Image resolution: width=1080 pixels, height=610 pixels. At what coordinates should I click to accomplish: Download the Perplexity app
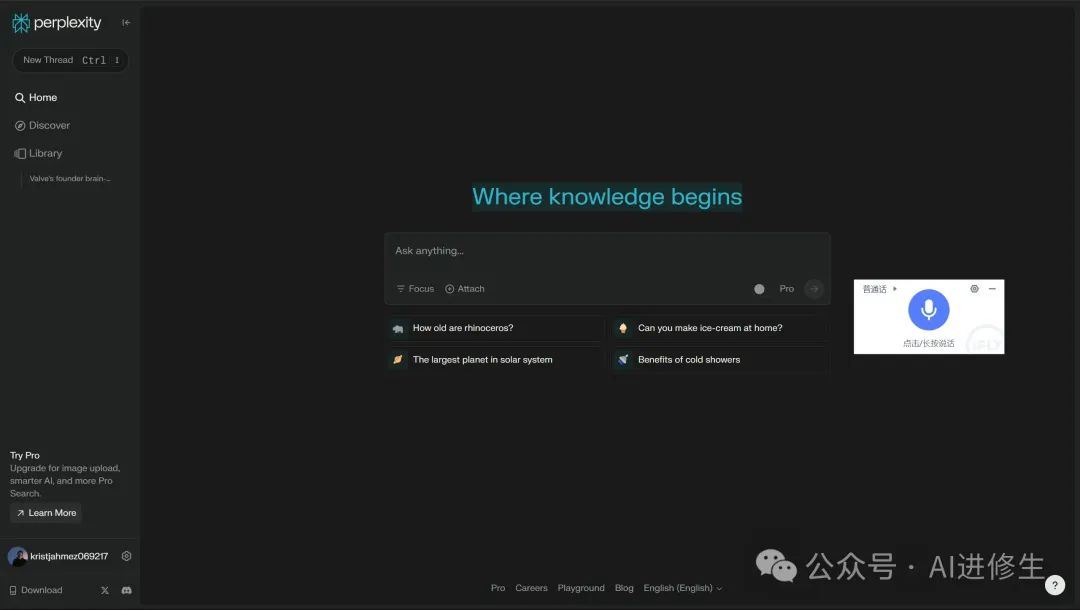point(36,591)
